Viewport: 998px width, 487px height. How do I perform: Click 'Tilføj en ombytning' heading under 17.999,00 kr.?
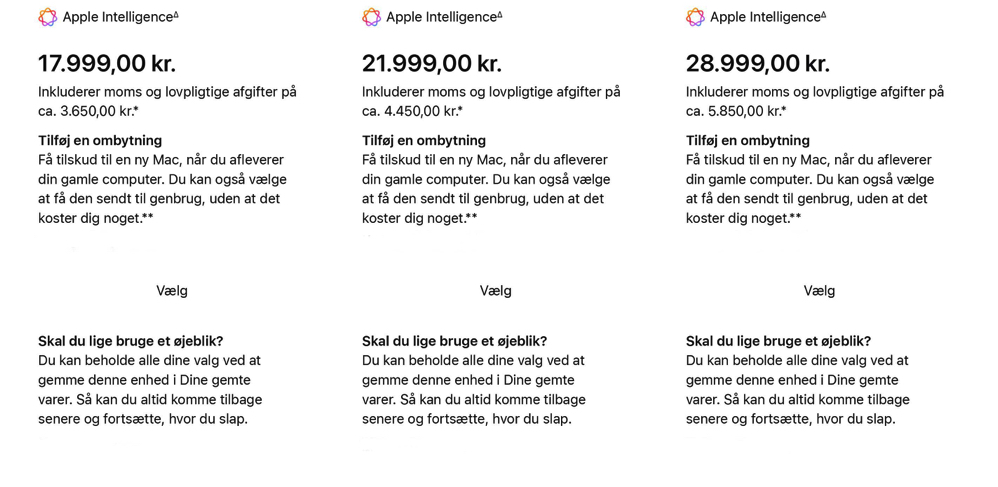coord(100,140)
